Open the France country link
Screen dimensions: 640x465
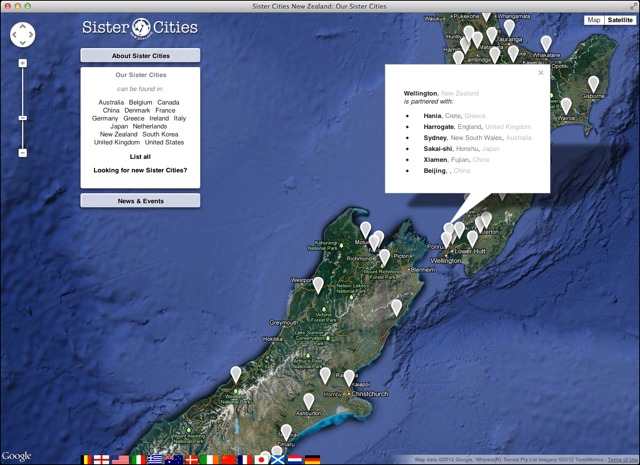click(x=165, y=110)
